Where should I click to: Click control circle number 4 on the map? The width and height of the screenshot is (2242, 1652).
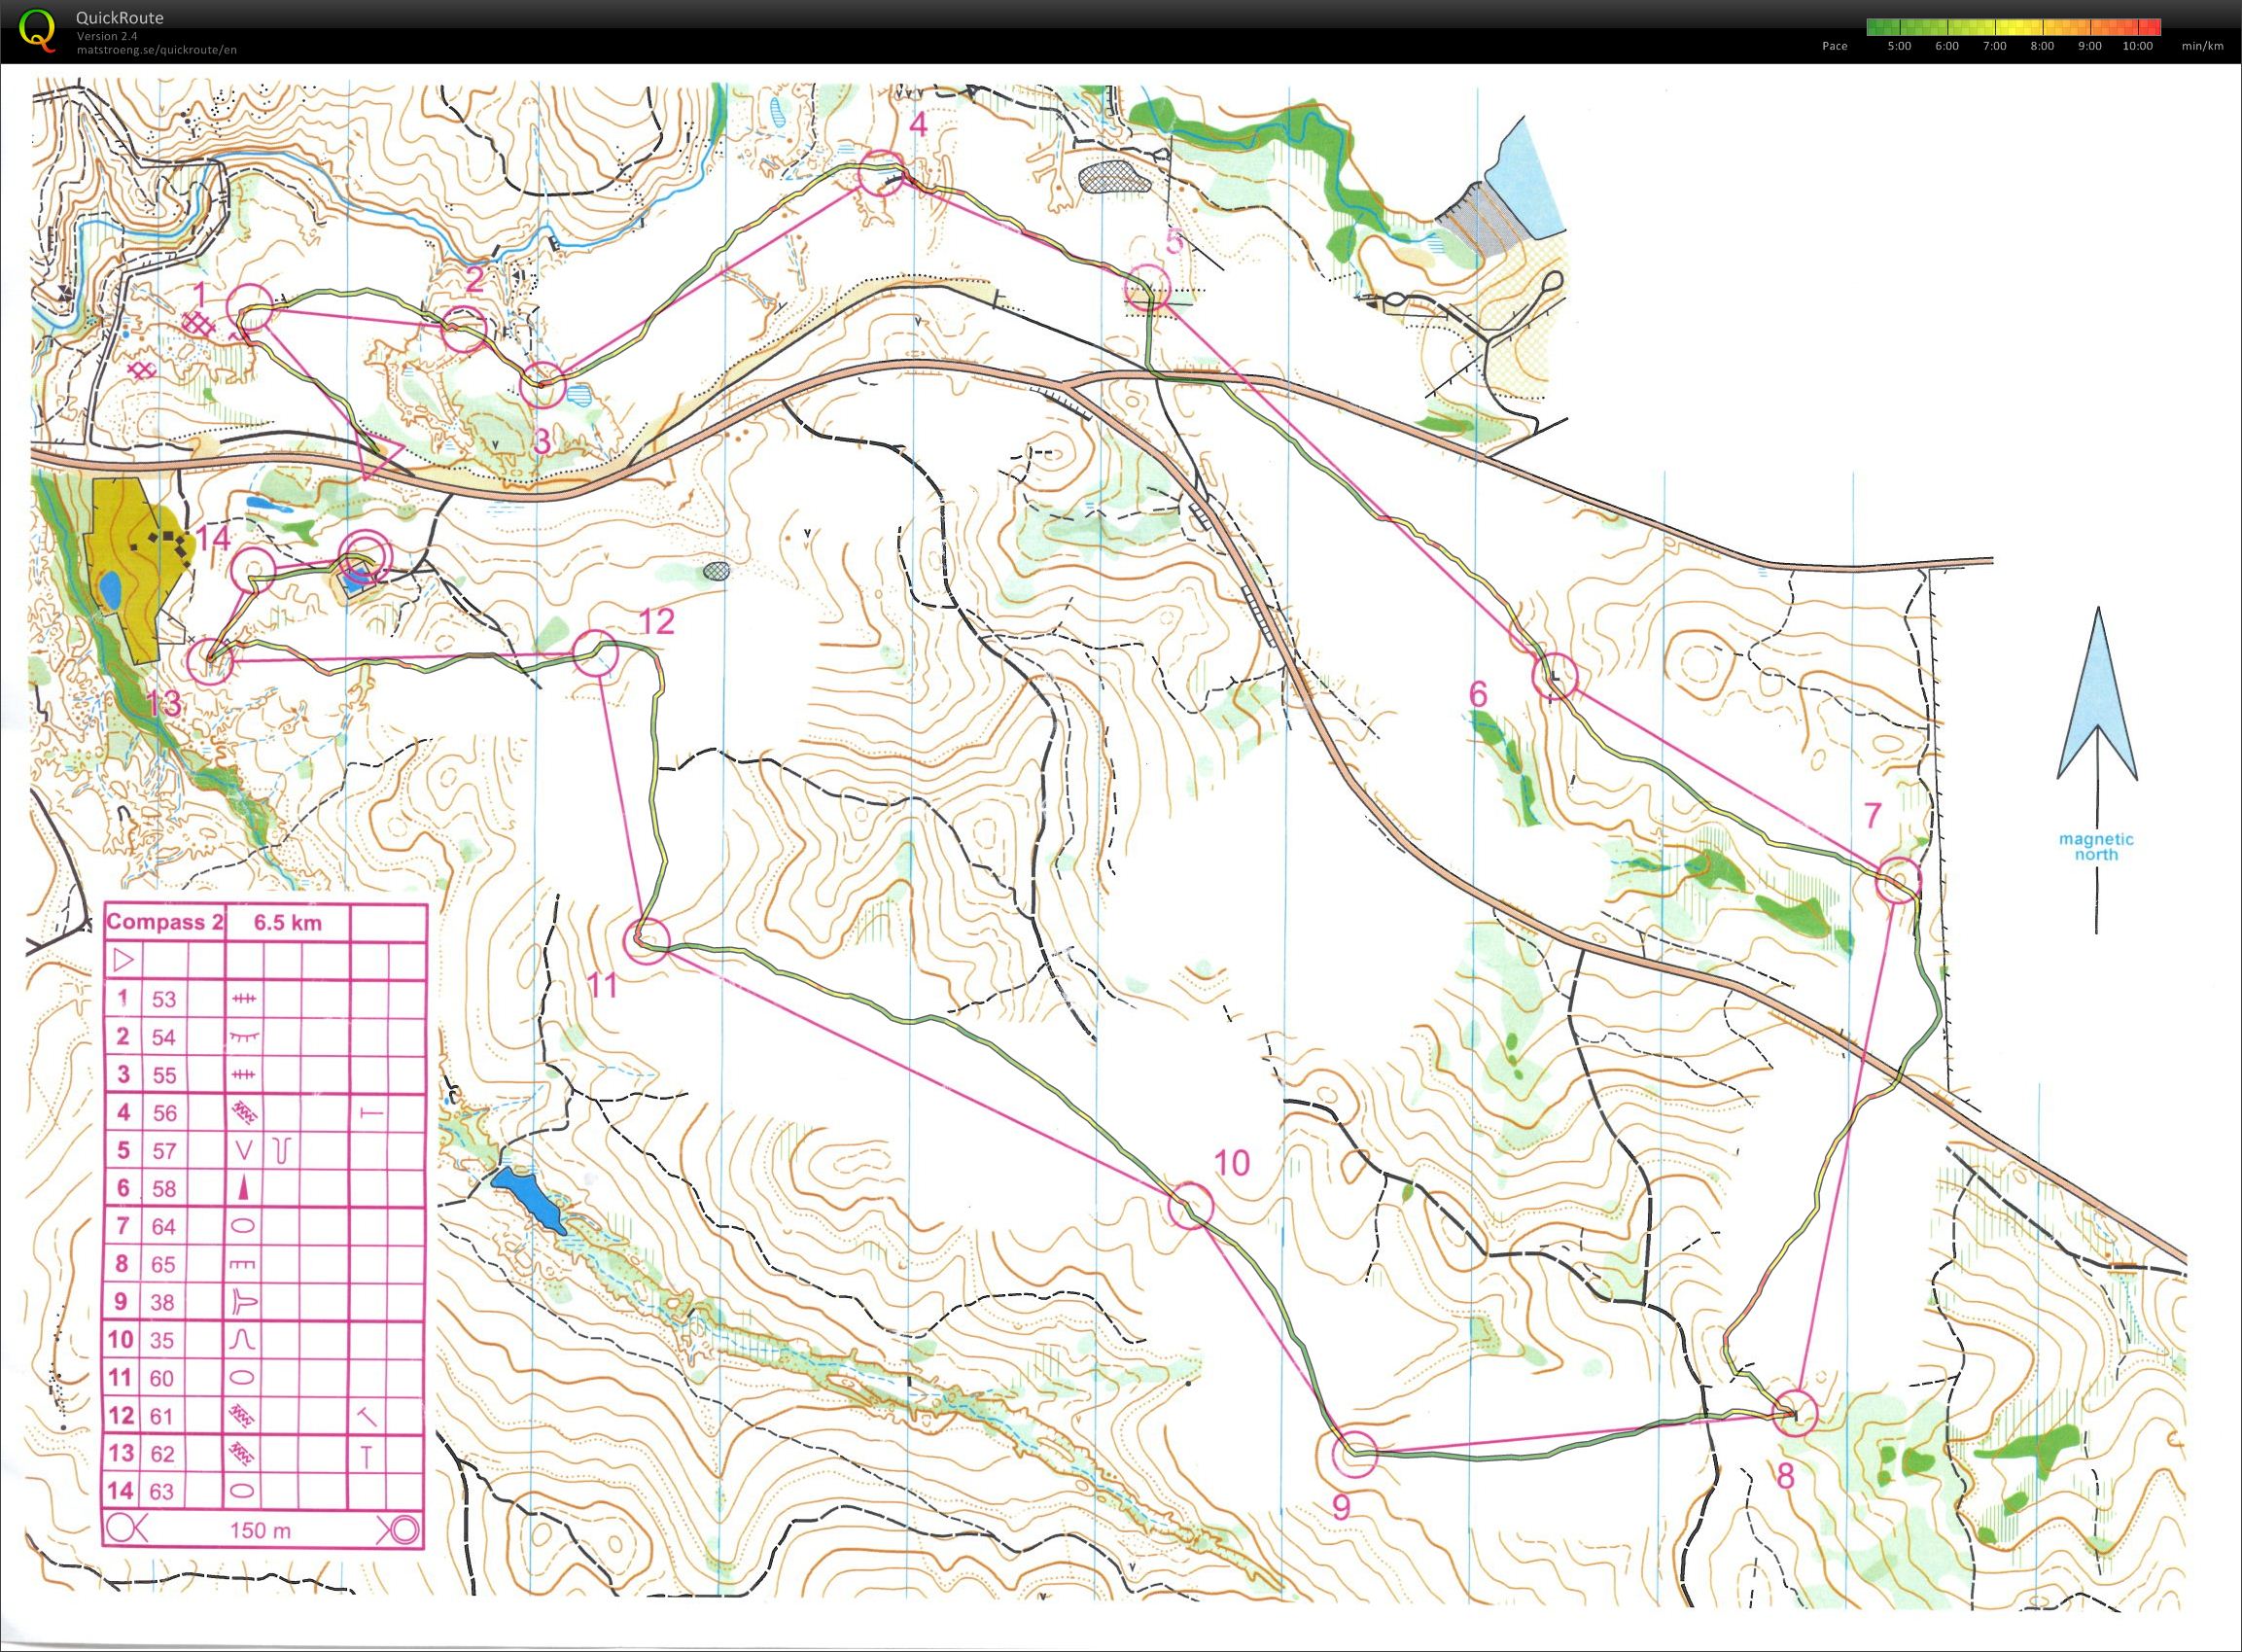coord(881,172)
